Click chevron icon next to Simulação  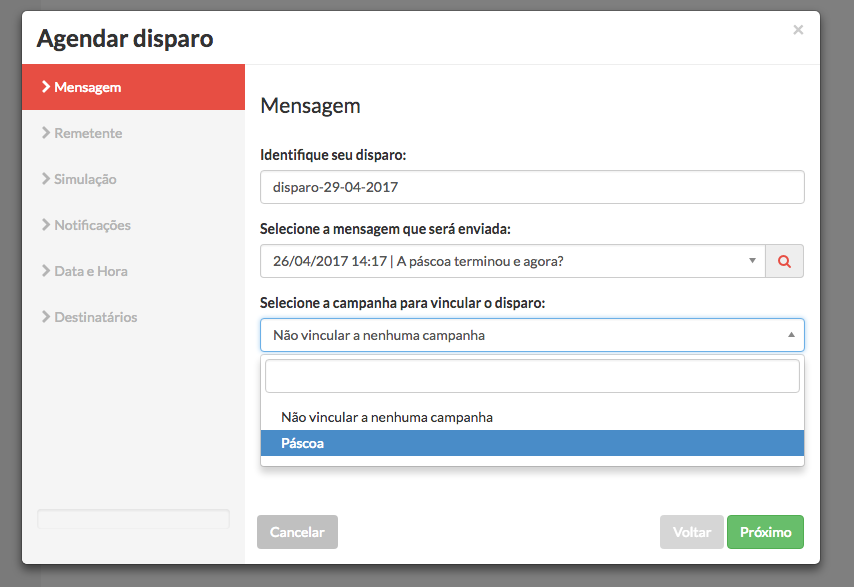tap(46, 179)
